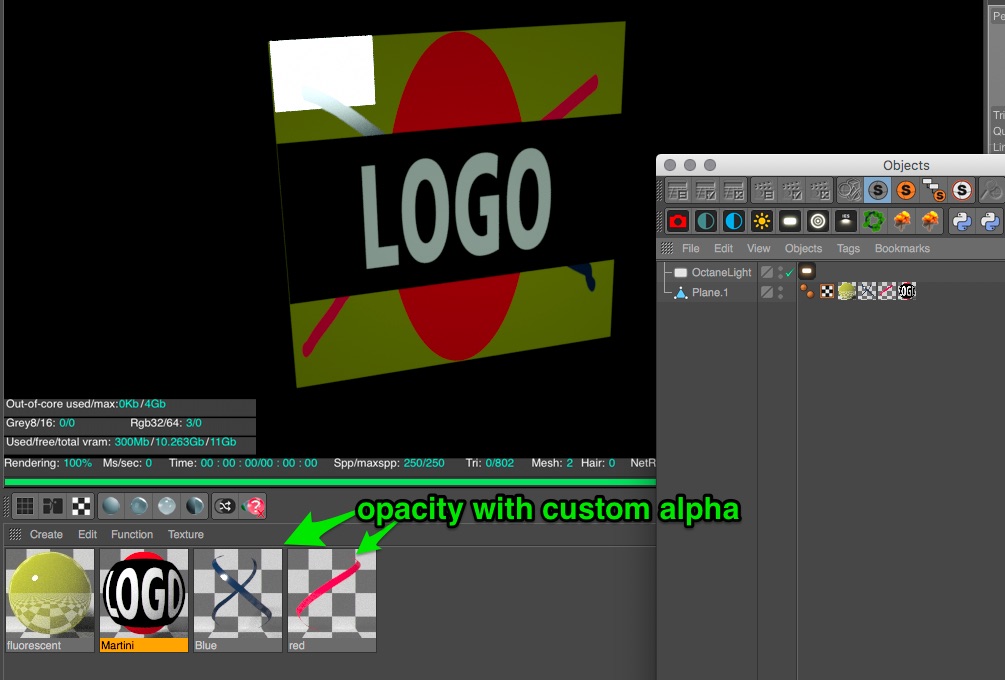The width and height of the screenshot is (1005, 680).
Task: Select the Blue material thumbnail
Action: pyautogui.click(x=238, y=600)
